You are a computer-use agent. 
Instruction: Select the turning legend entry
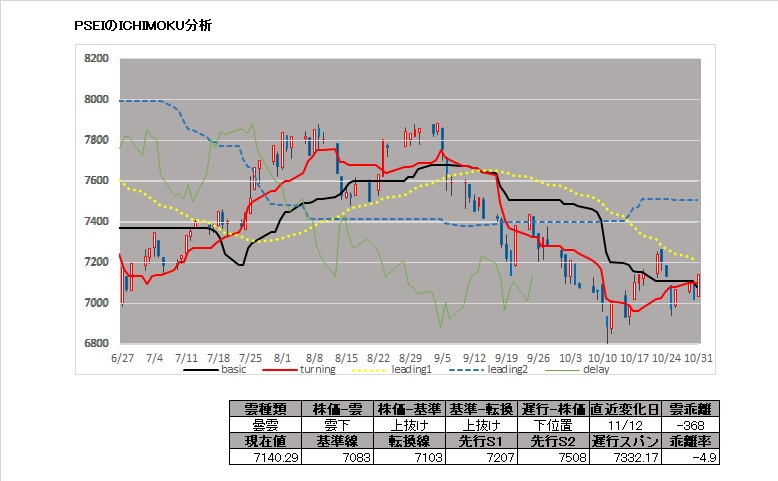click(299, 370)
